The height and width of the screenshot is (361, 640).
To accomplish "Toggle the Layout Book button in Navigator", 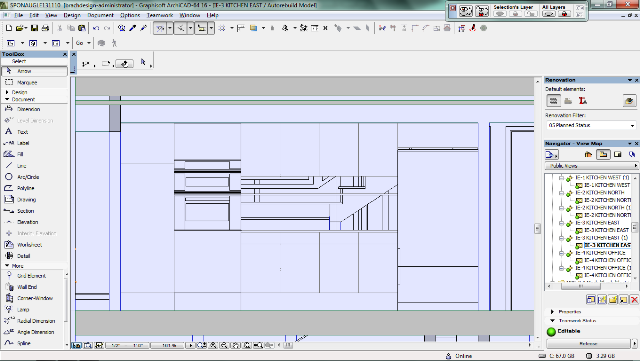I will tap(618, 154).
